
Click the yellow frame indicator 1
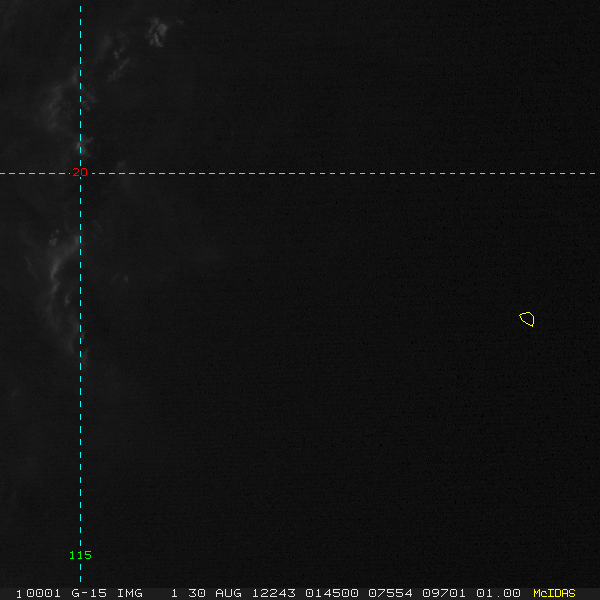click(19, 594)
